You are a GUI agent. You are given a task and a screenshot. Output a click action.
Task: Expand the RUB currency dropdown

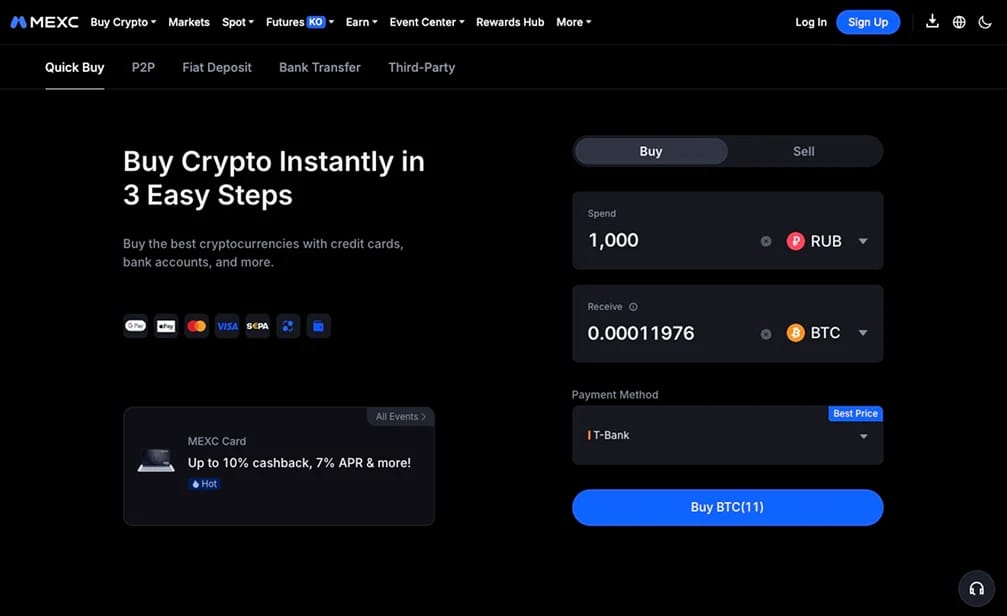[x=827, y=241]
